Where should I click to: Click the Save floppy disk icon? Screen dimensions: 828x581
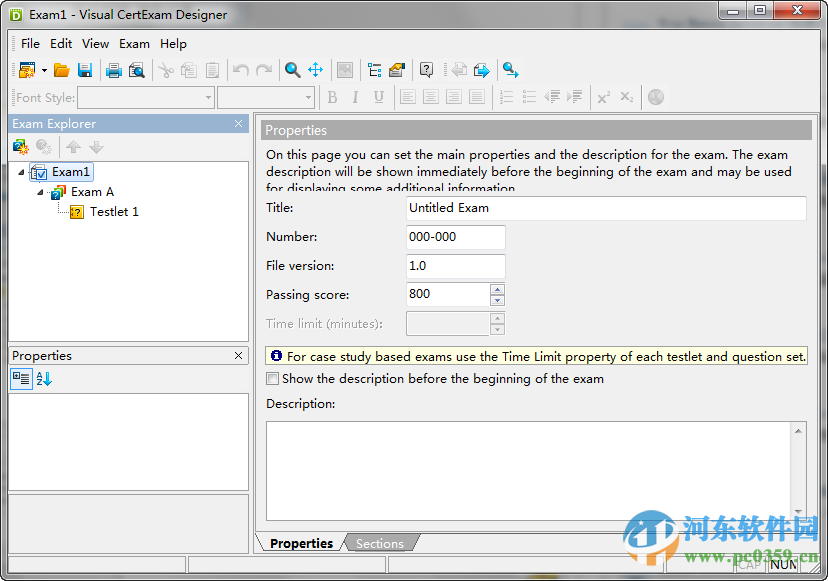click(85, 70)
